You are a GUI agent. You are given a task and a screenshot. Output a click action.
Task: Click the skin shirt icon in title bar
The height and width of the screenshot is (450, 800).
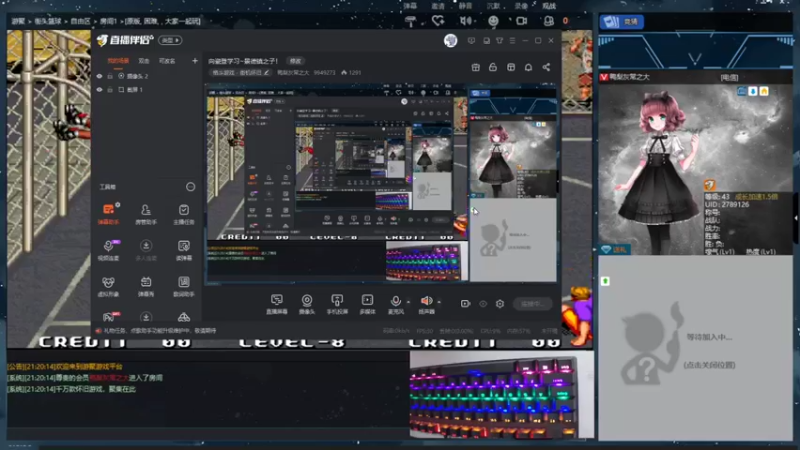[499, 40]
